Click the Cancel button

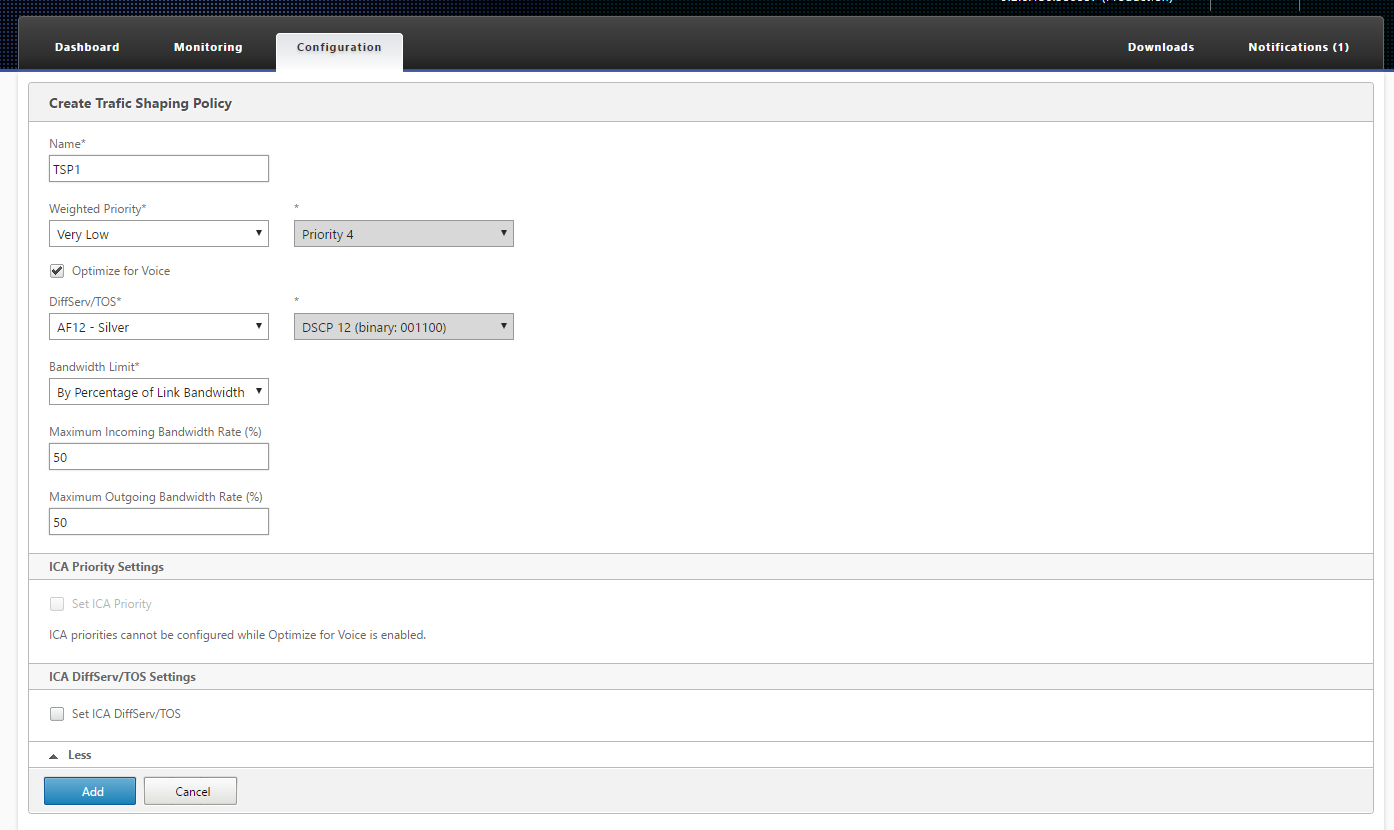click(x=191, y=791)
